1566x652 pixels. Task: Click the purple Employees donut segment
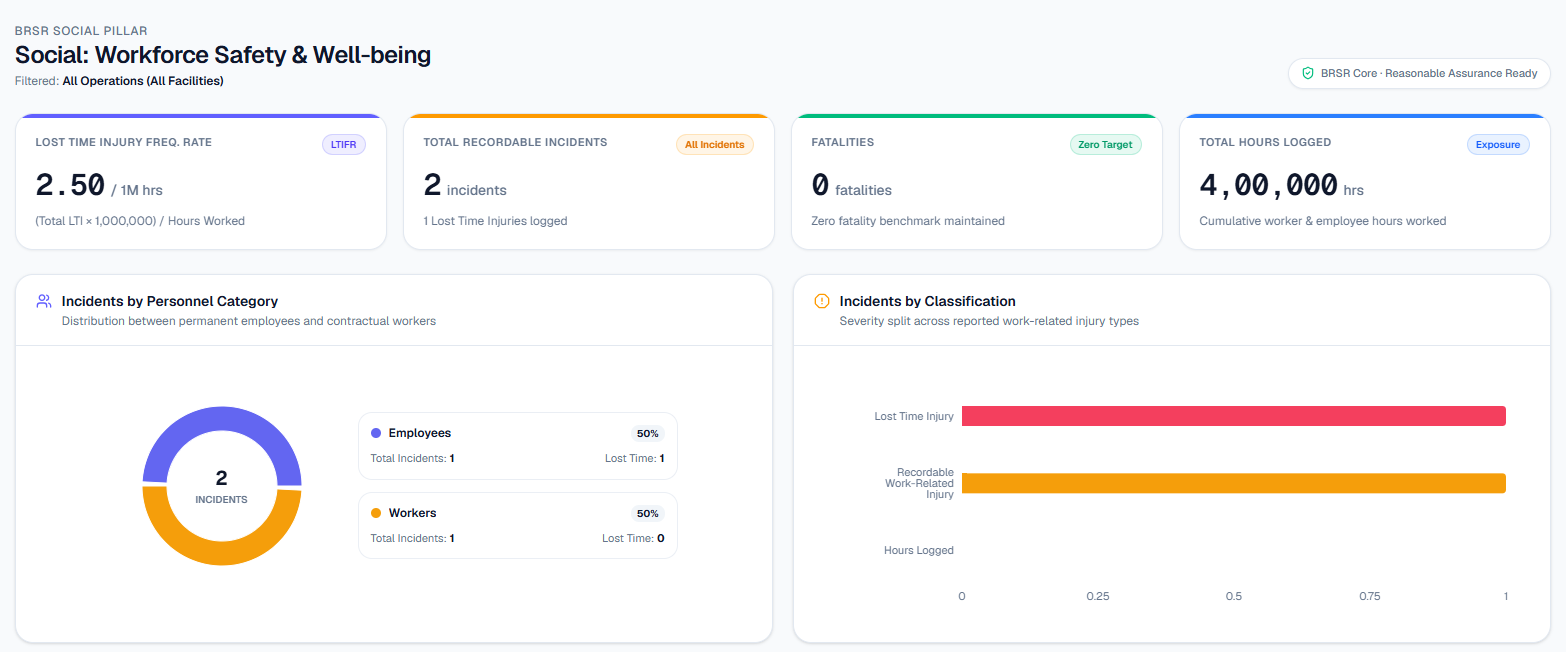coord(222,417)
